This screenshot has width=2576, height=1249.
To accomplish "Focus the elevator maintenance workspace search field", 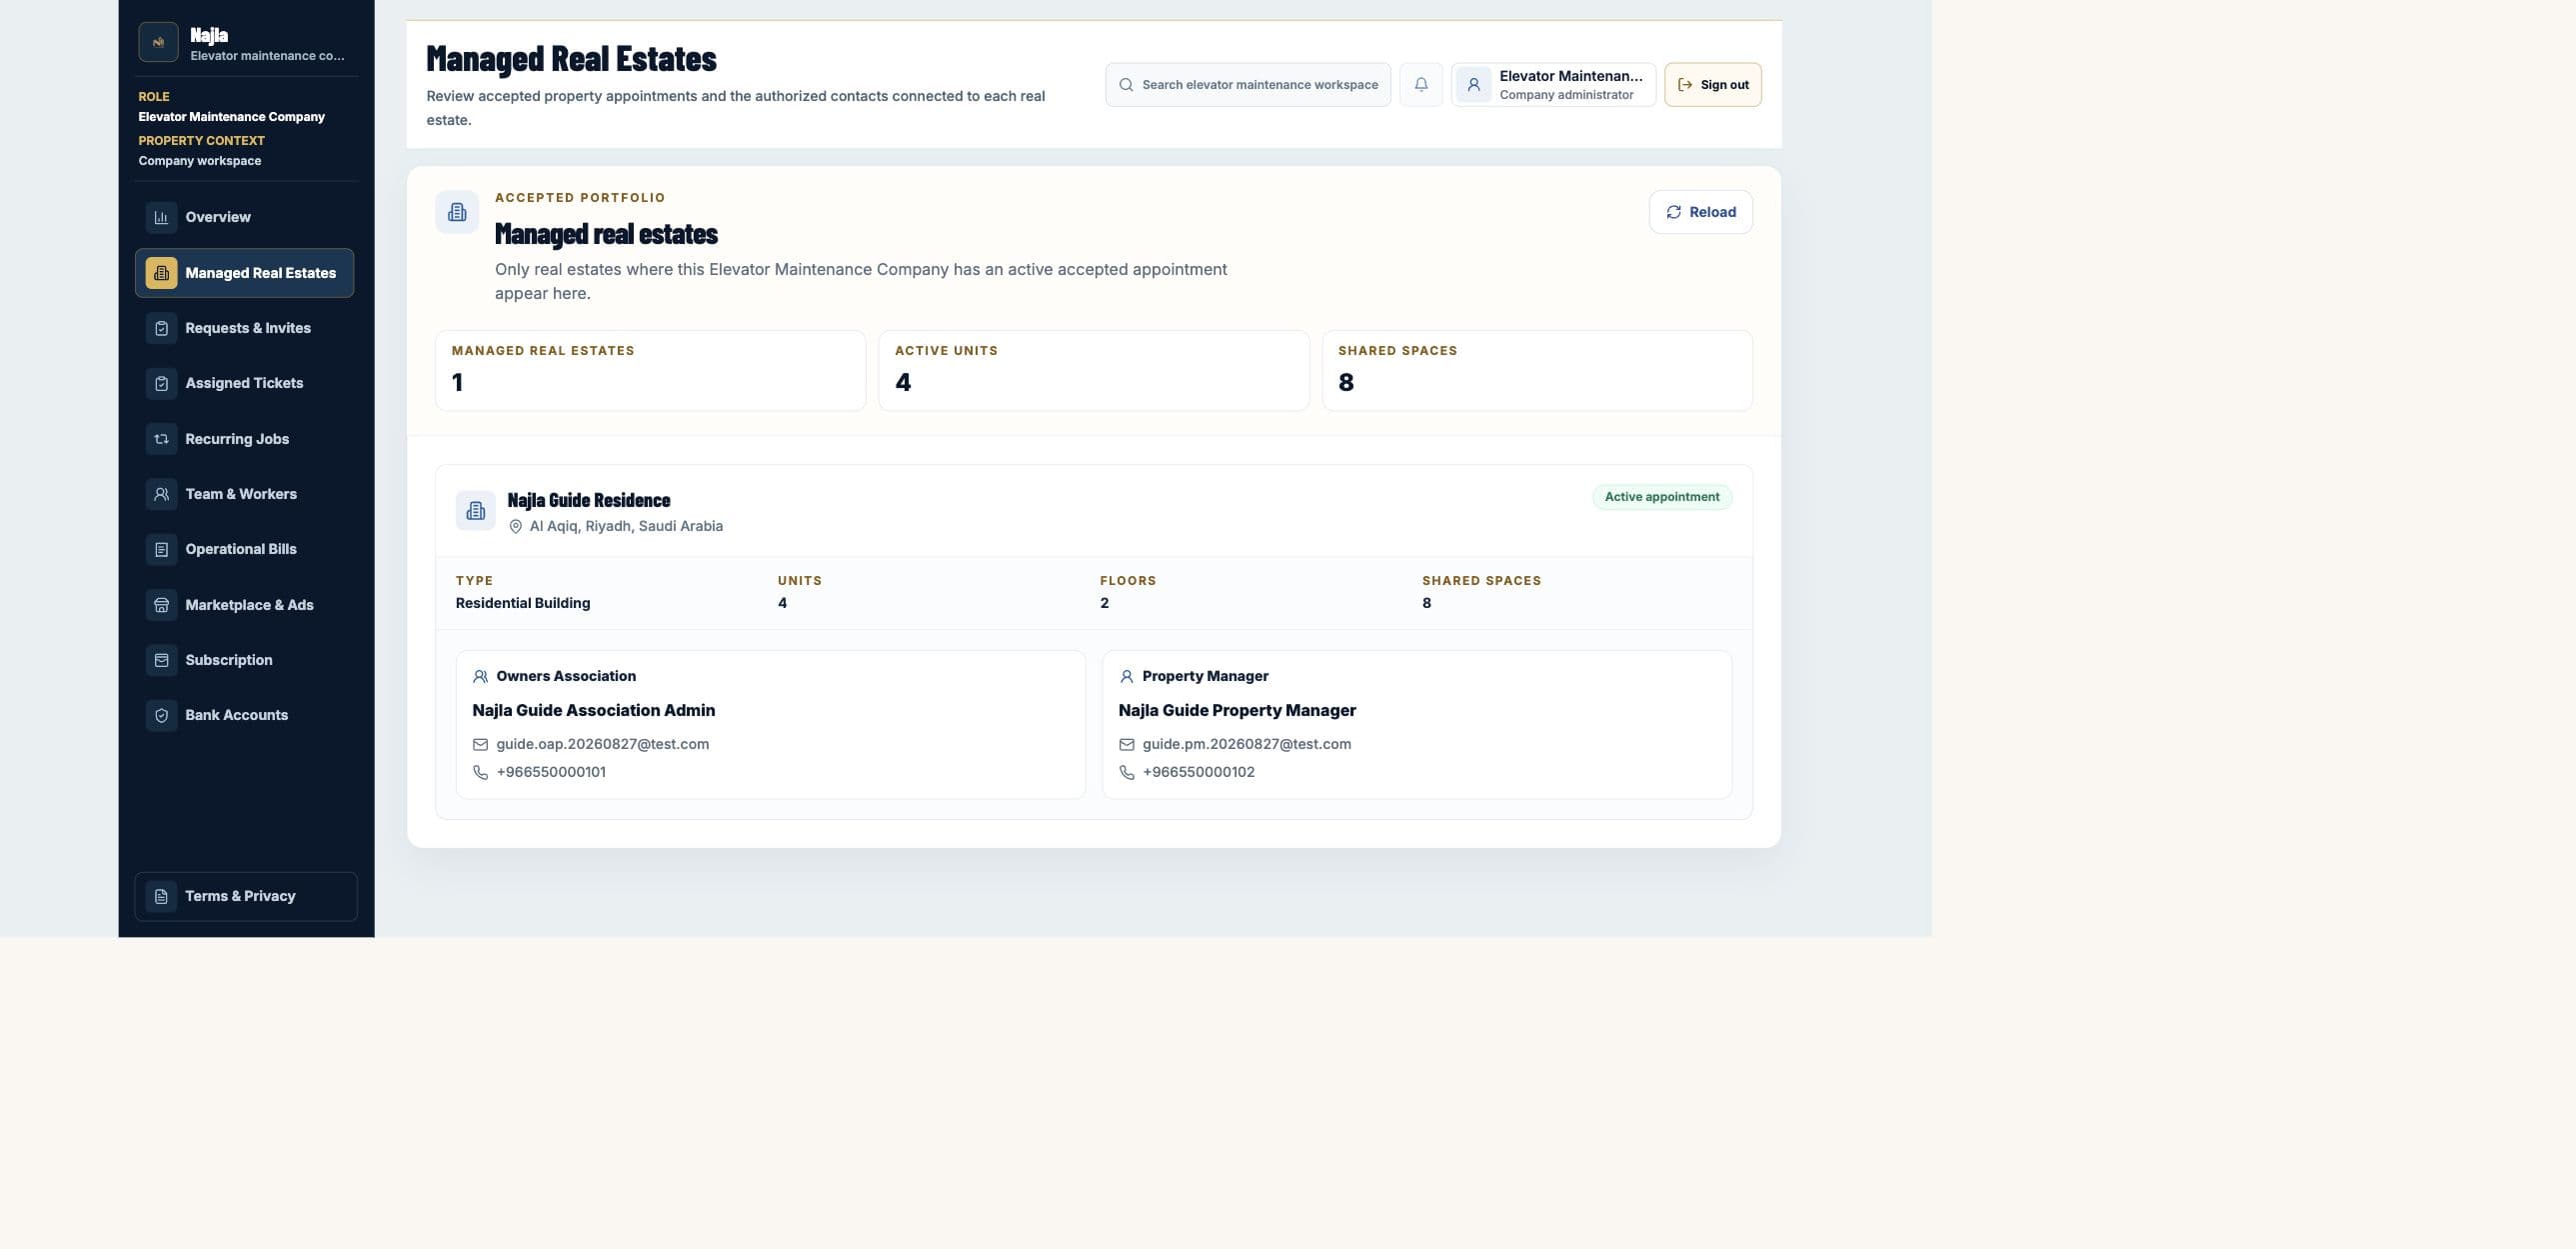I will 1247,85.
